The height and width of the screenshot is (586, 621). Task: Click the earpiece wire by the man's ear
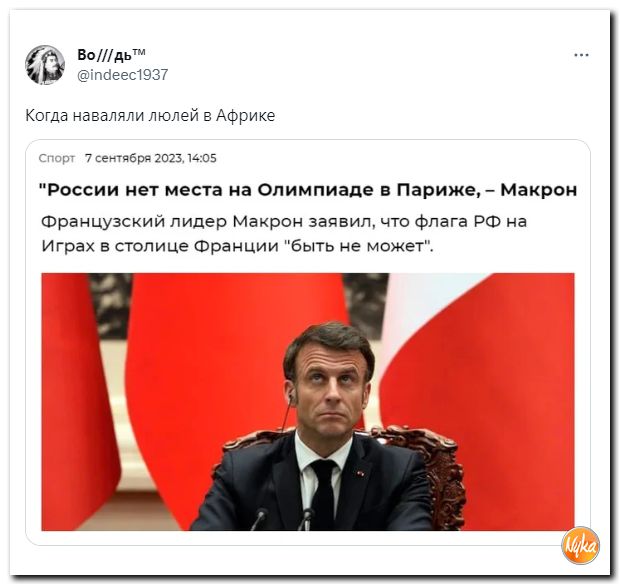pyautogui.click(x=288, y=412)
